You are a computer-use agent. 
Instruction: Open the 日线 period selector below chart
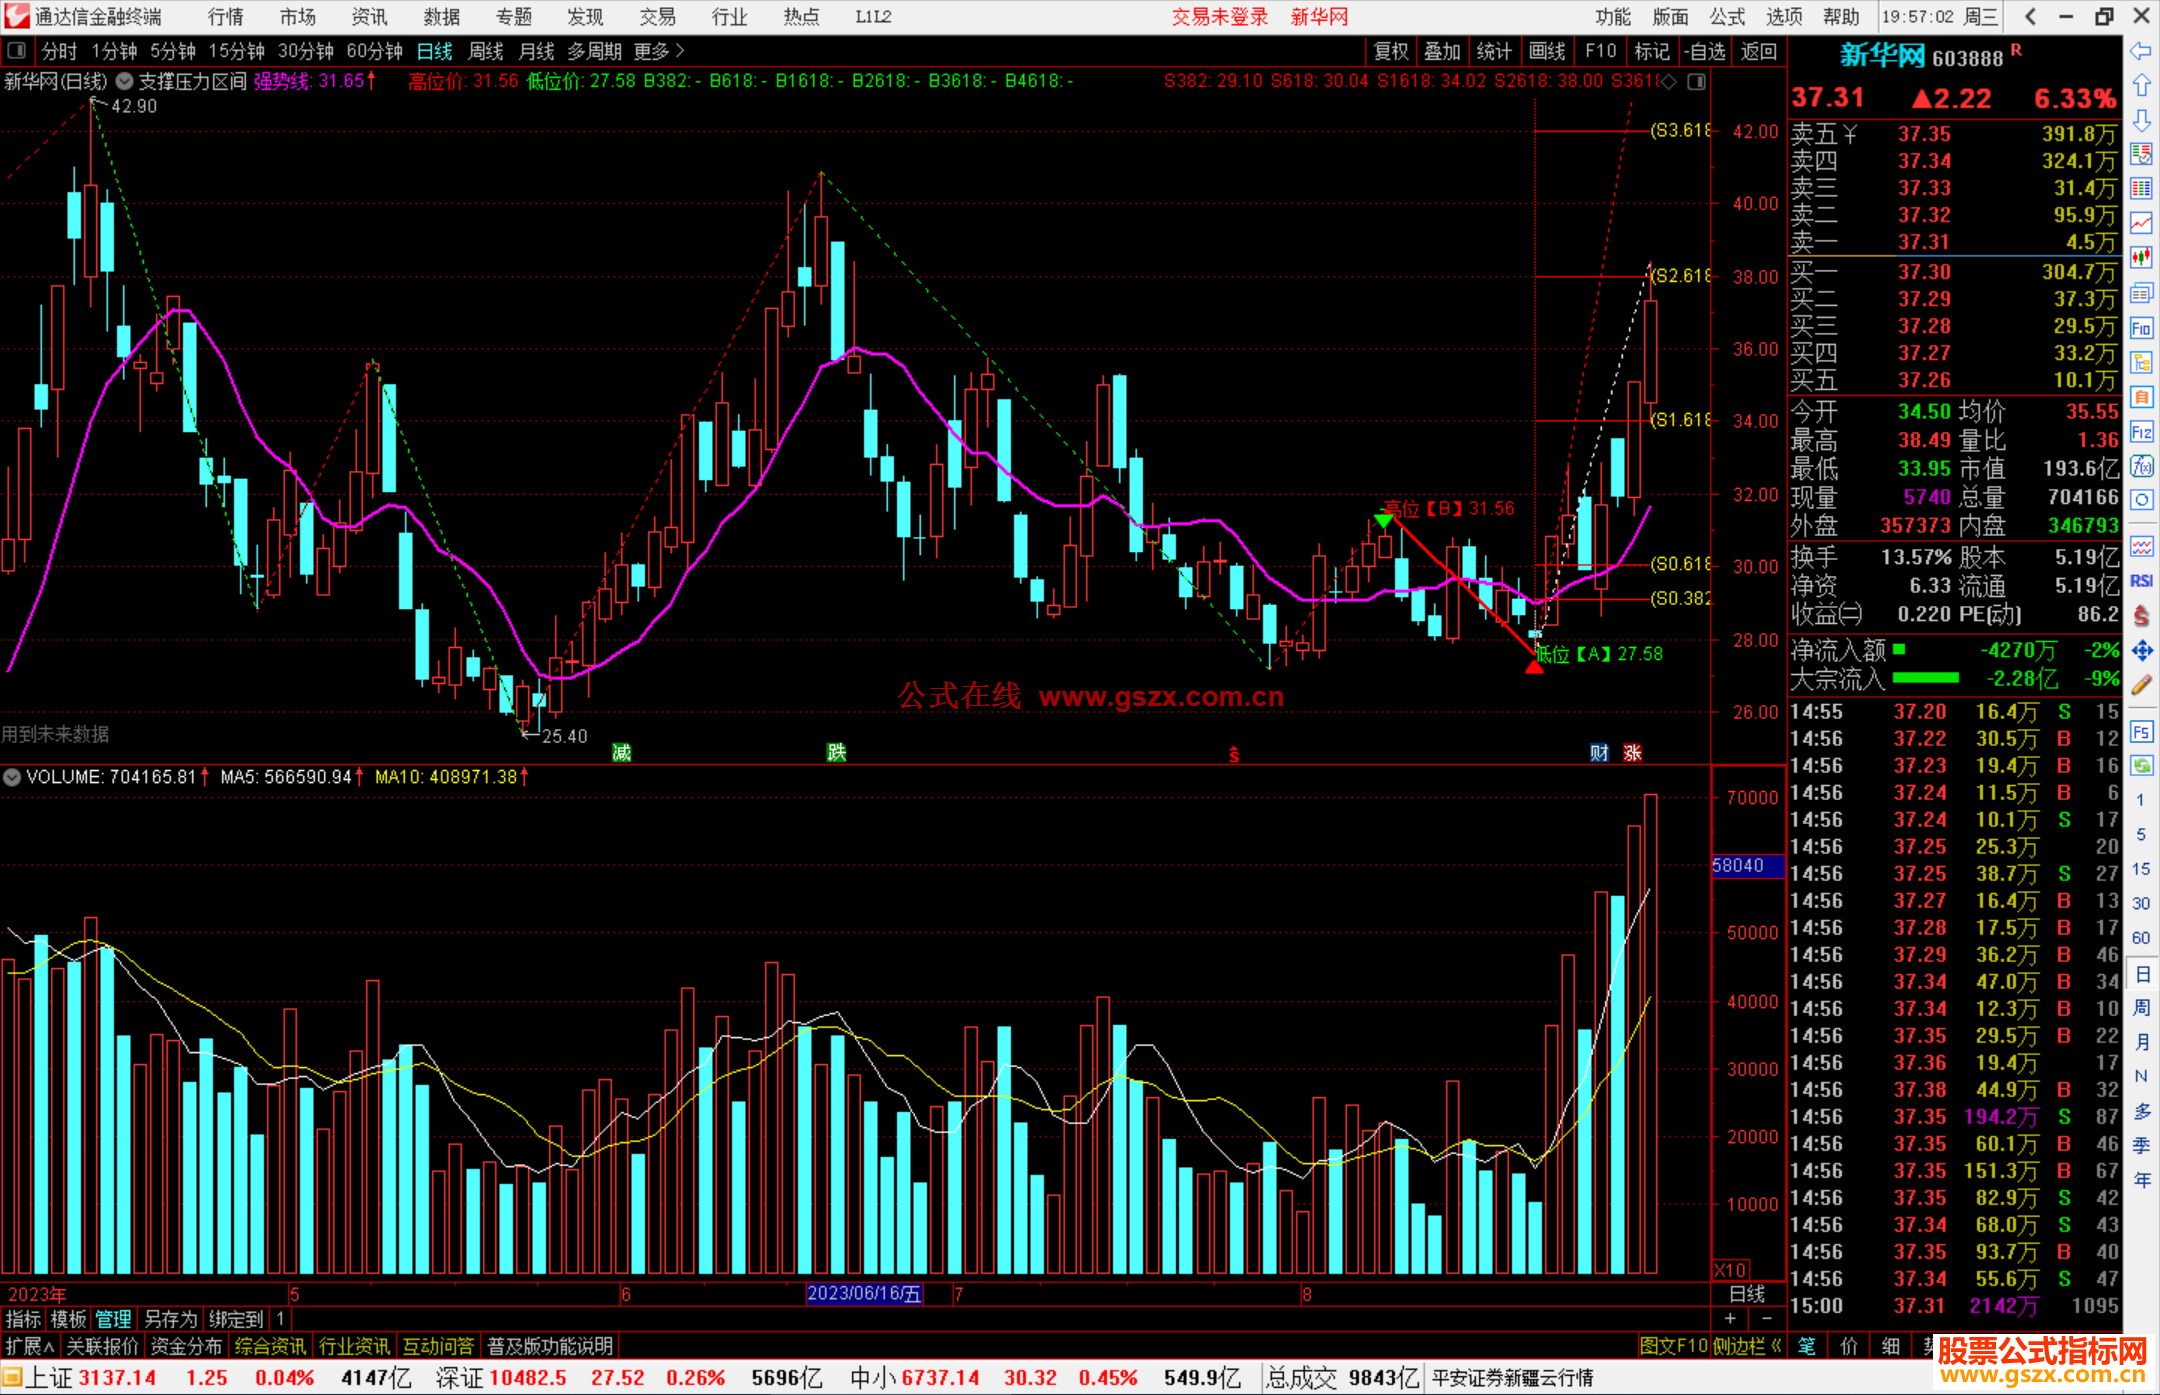pos(1748,1294)
